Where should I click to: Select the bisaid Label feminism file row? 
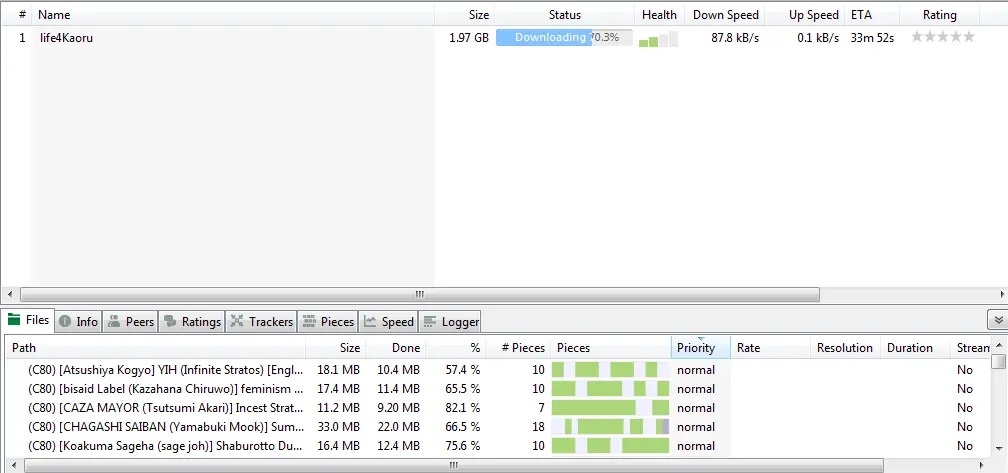(498, 389)
